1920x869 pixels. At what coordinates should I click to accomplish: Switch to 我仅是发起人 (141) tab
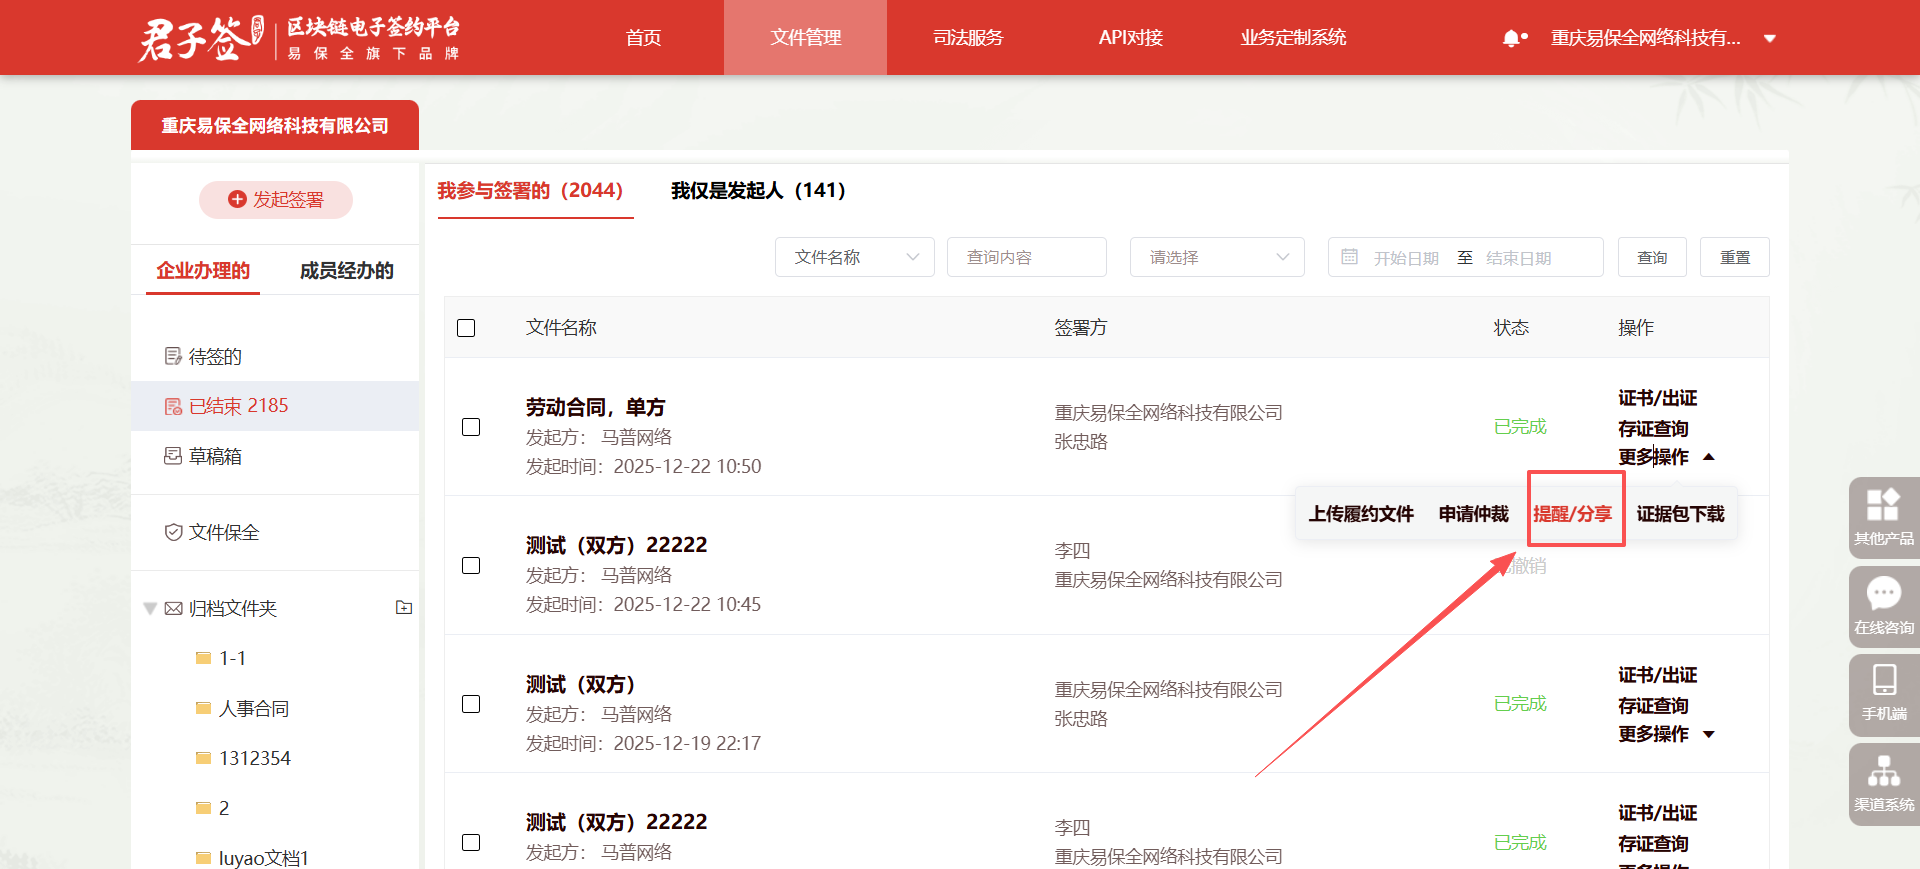point(758,190)
